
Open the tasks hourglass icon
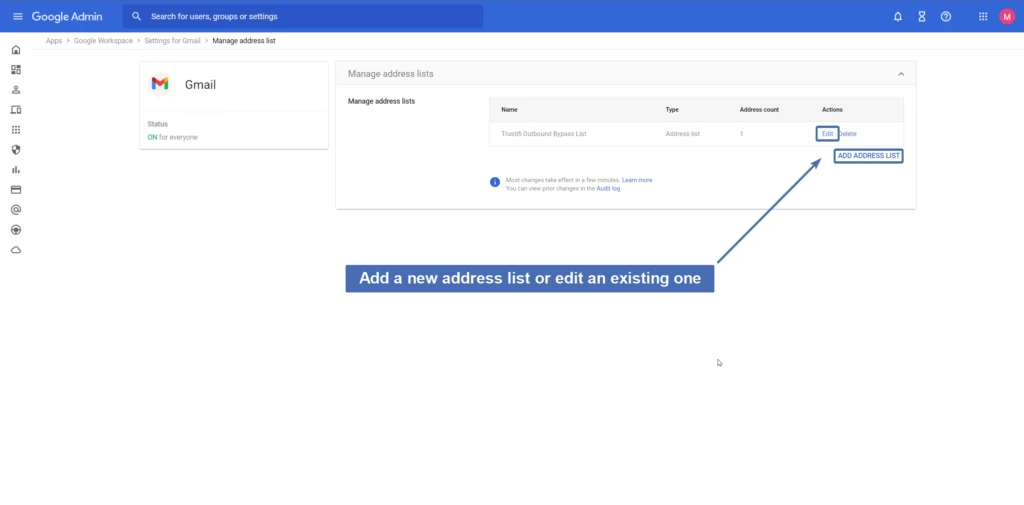[922, 17]
